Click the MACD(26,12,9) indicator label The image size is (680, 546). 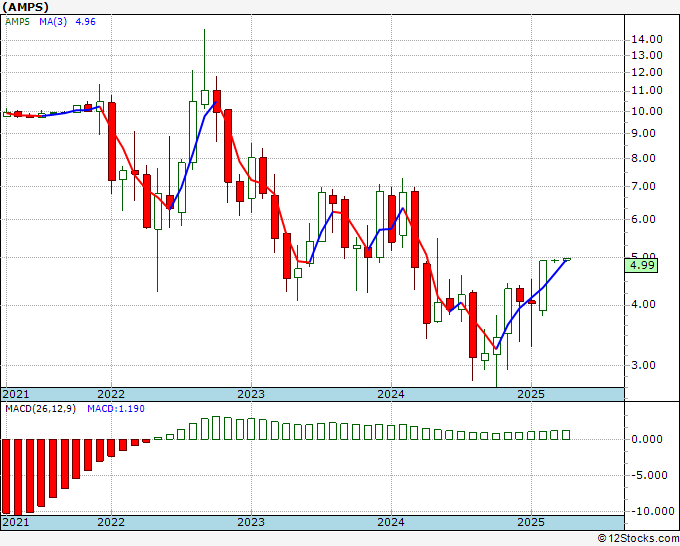(x=40, y=409)
